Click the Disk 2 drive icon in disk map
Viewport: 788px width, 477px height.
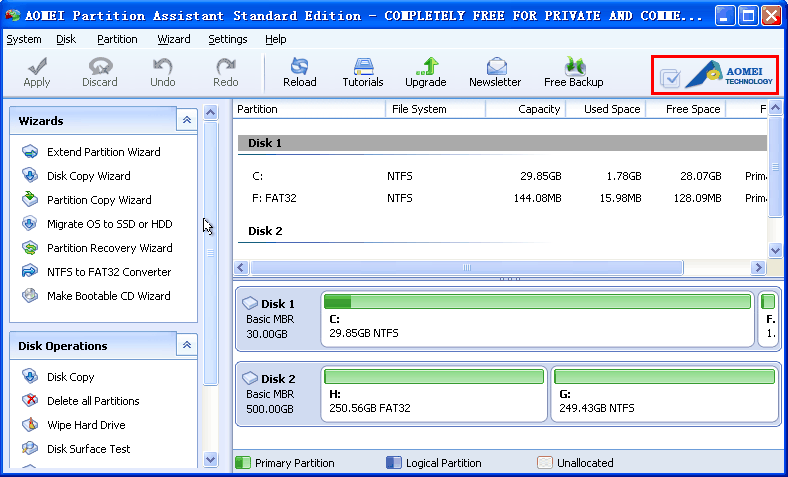(250, 378)
